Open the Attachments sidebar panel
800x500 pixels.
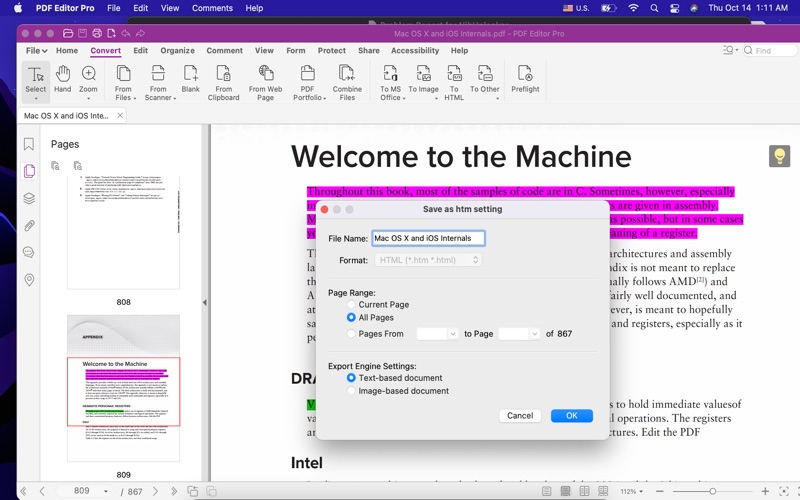point(29,226)
